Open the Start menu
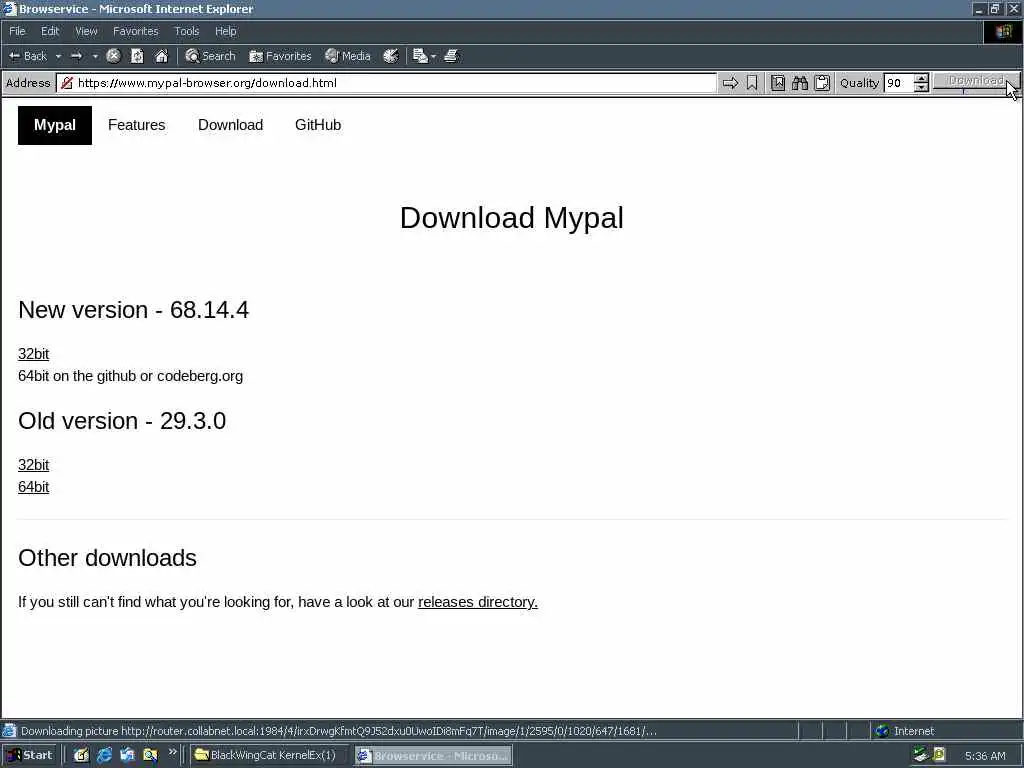Image resolution: width=1024 pixels, height=768 pixels. [30, 756]
